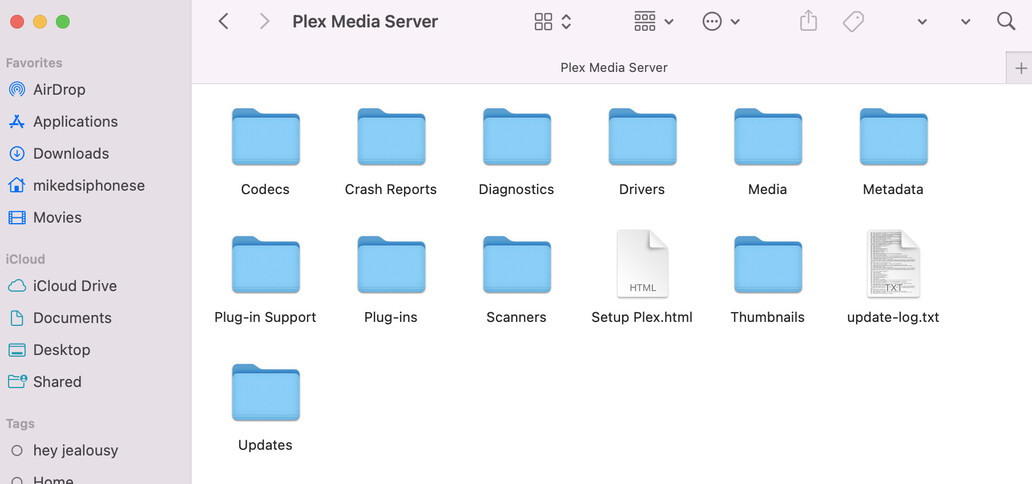Add a new tab with plus button
The width and height of the screenshot is (1032, 484).
pos(1021,68)
